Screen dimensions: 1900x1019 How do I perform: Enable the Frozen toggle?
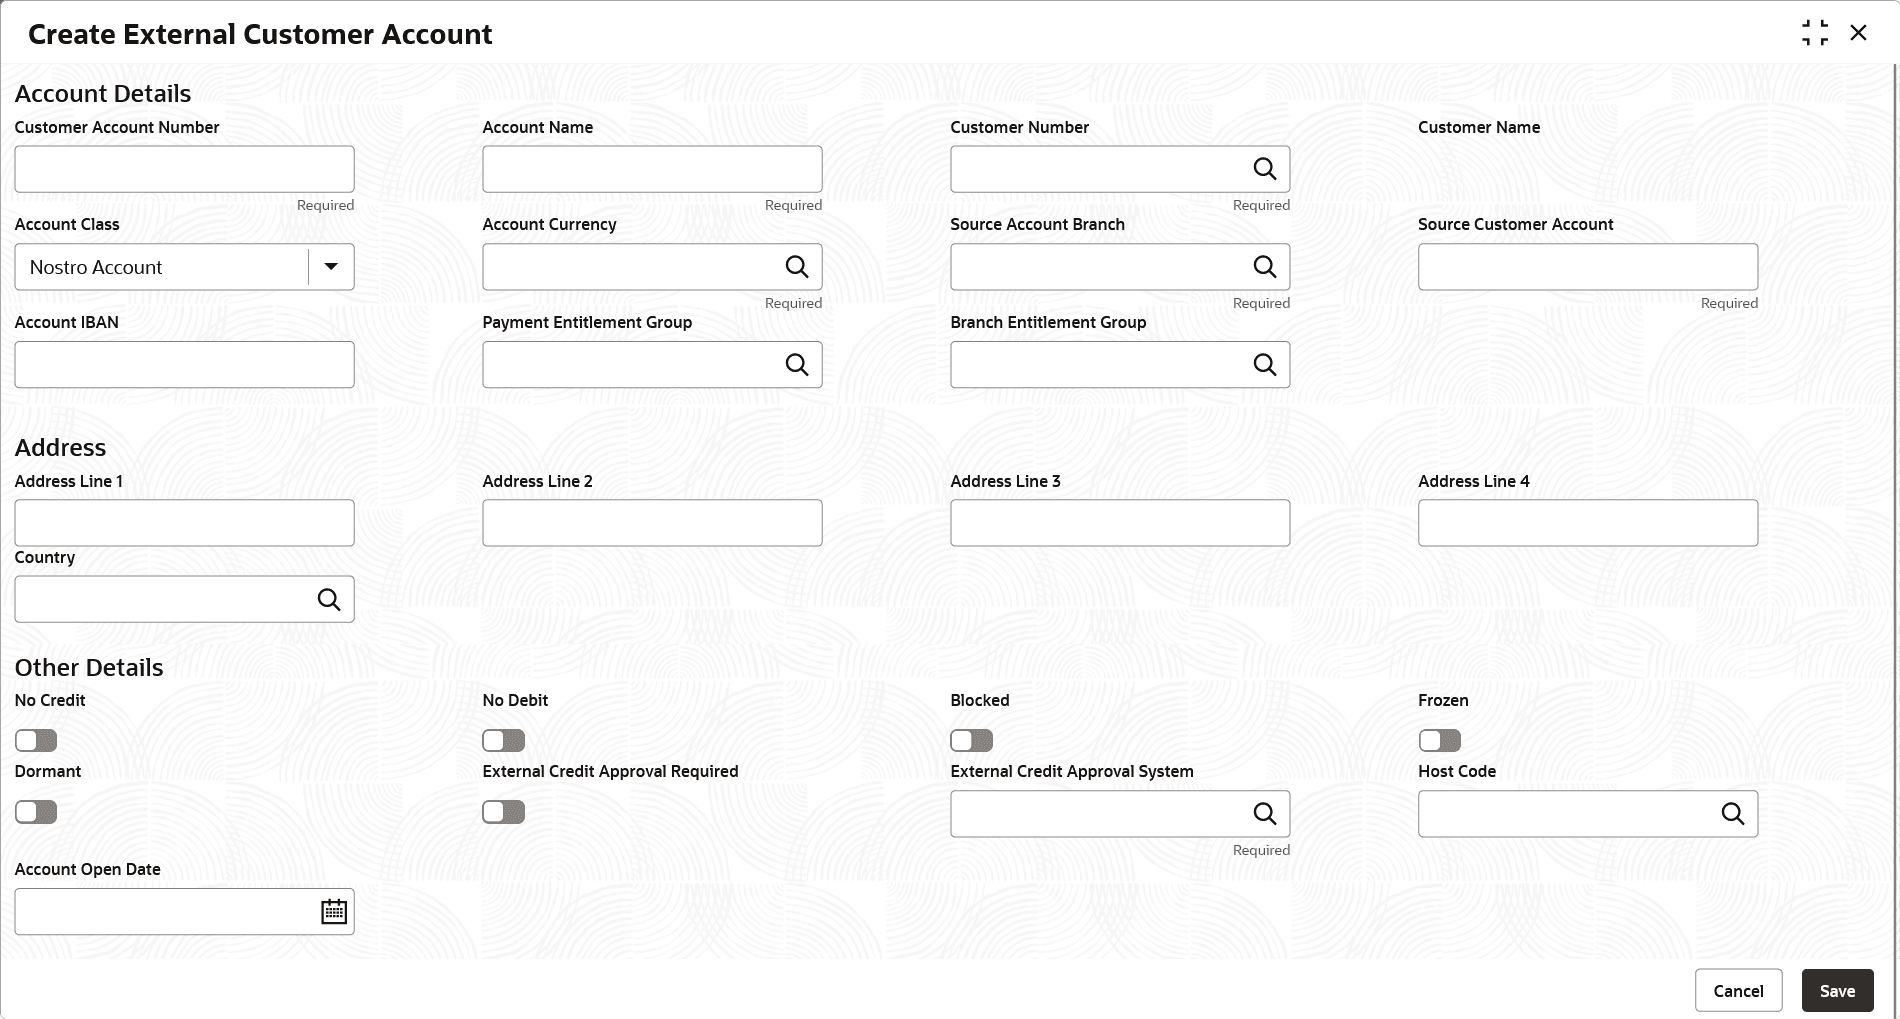click(1440, 740)
